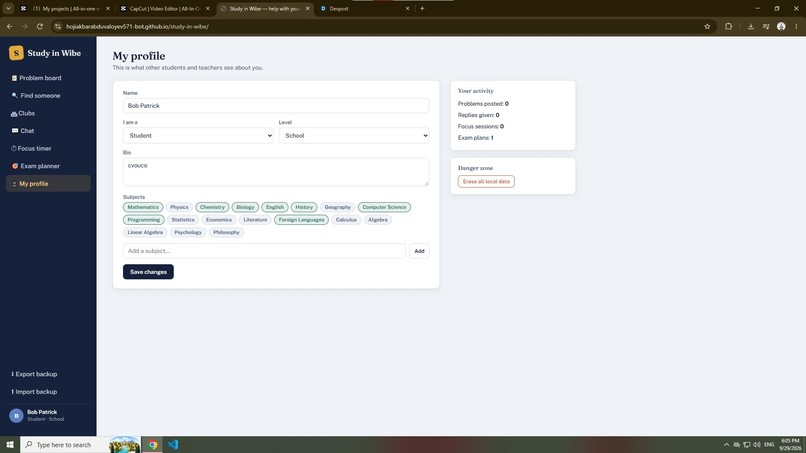Click the browser back arrow

tap(10, 26)
